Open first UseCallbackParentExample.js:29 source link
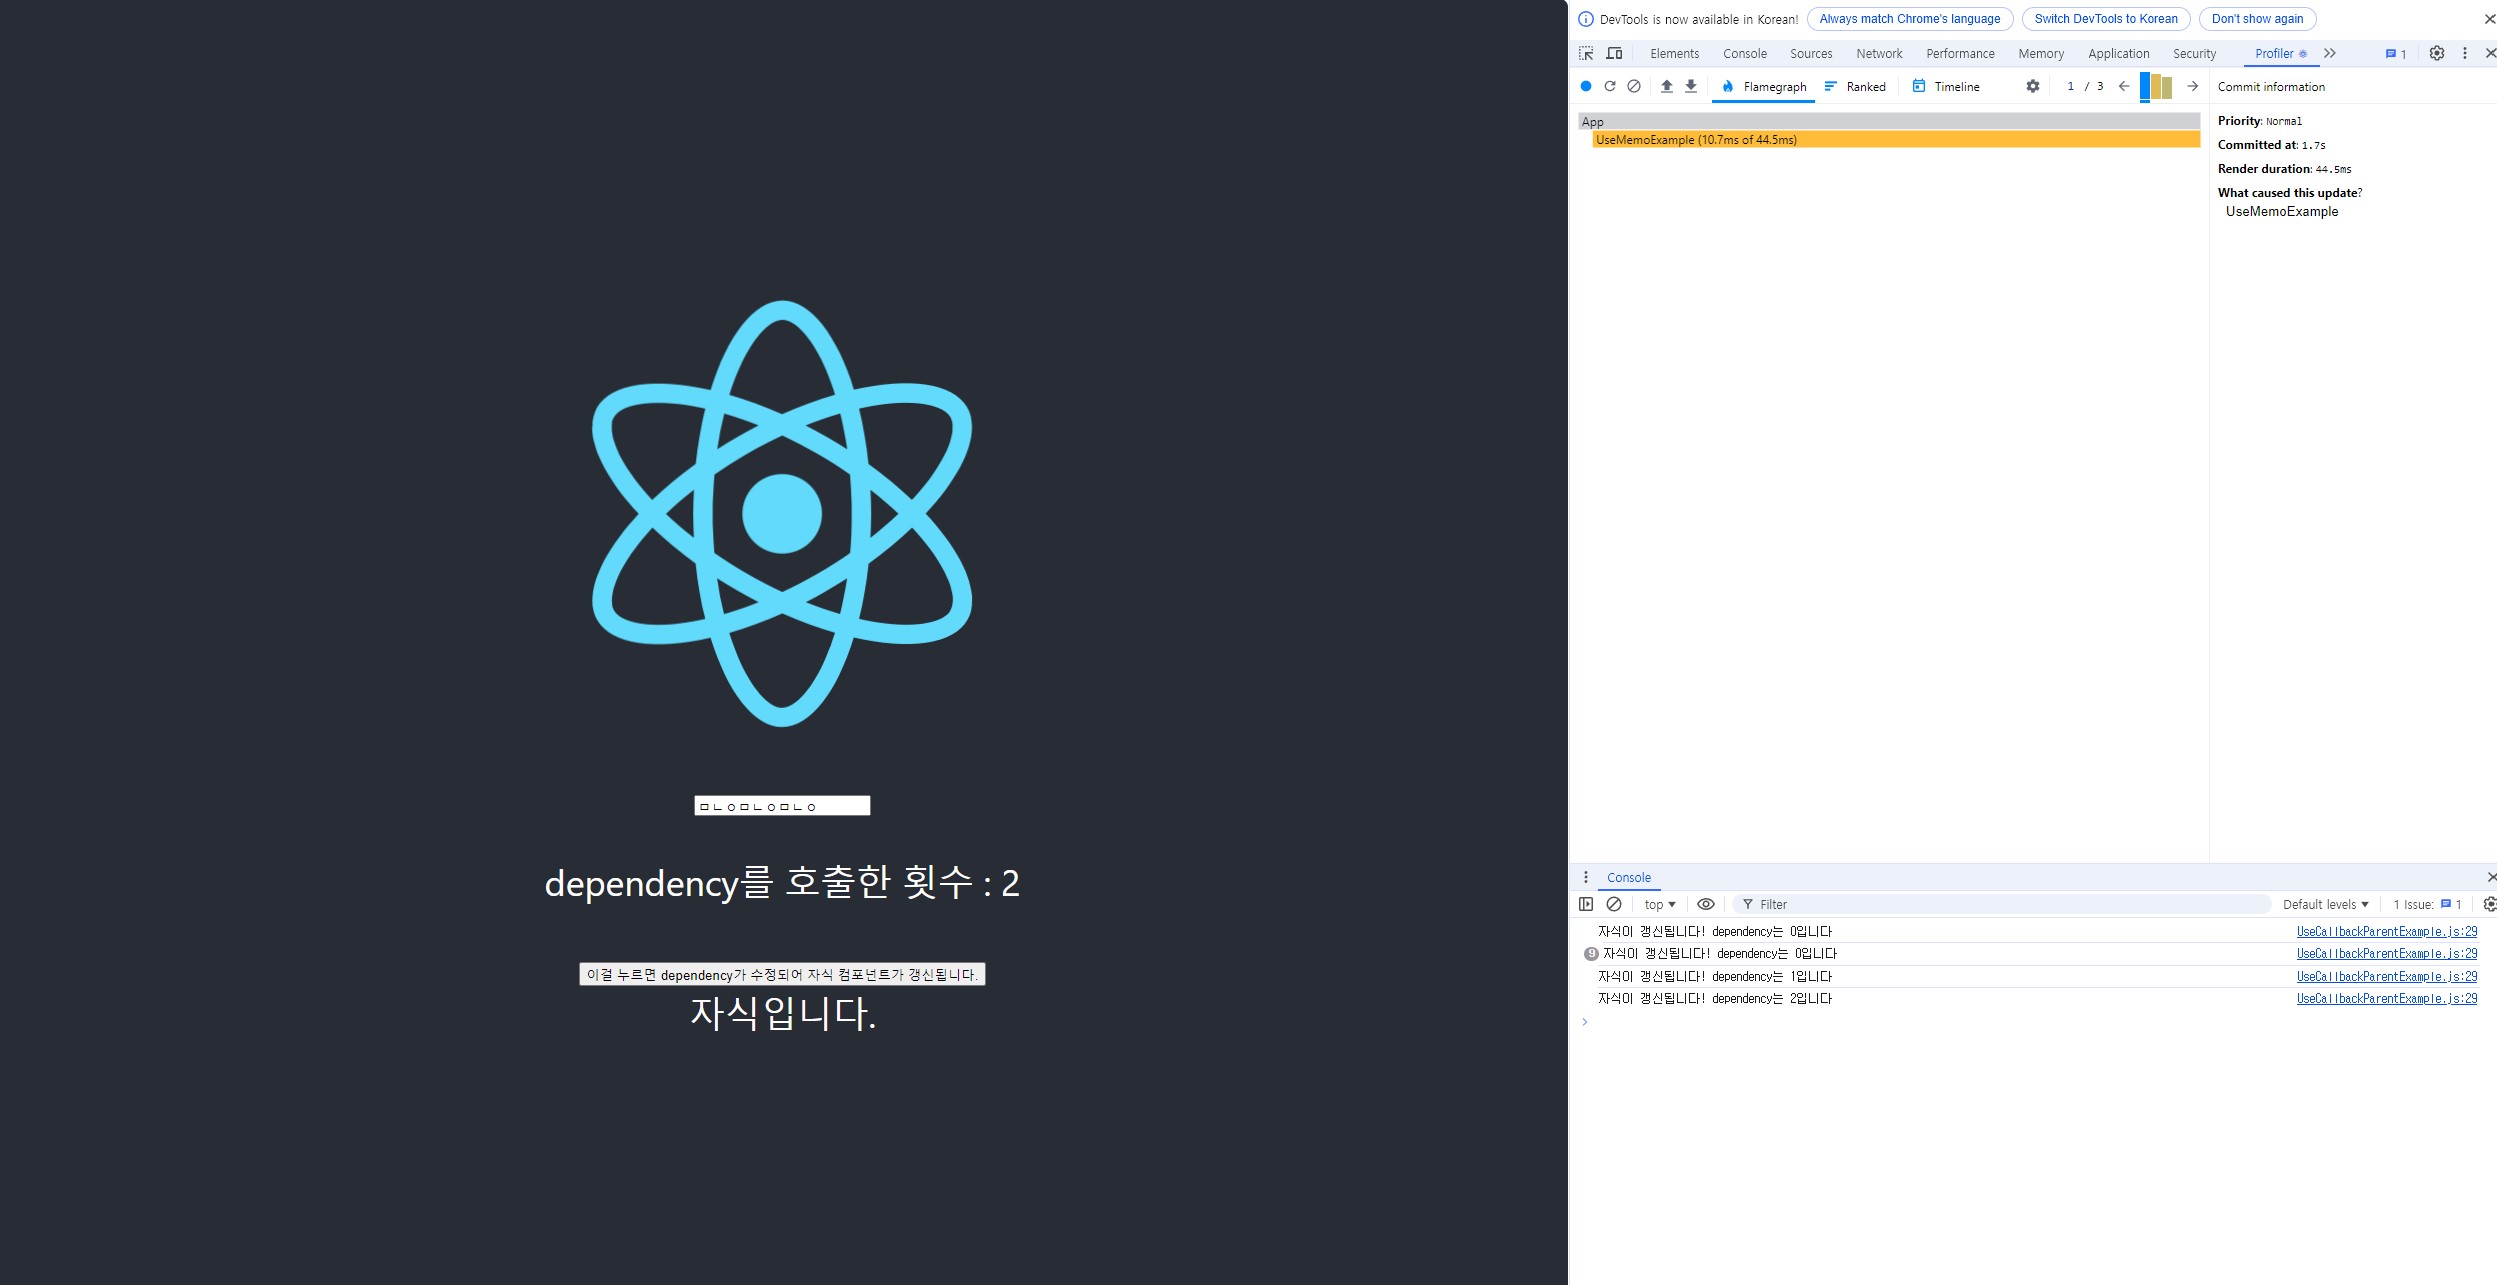This screenshot has height=1285, width=2497. pos(2386,931)
